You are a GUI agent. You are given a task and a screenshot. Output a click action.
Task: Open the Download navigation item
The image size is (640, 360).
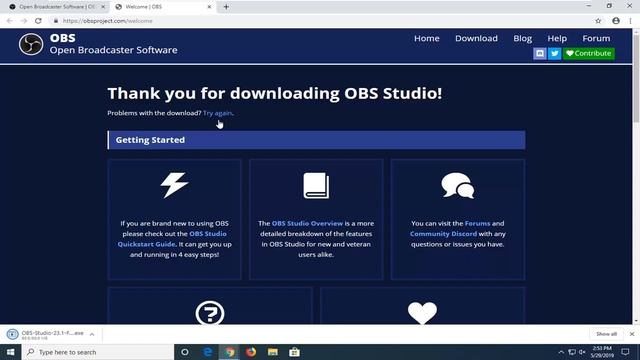[x=476, y=38]
